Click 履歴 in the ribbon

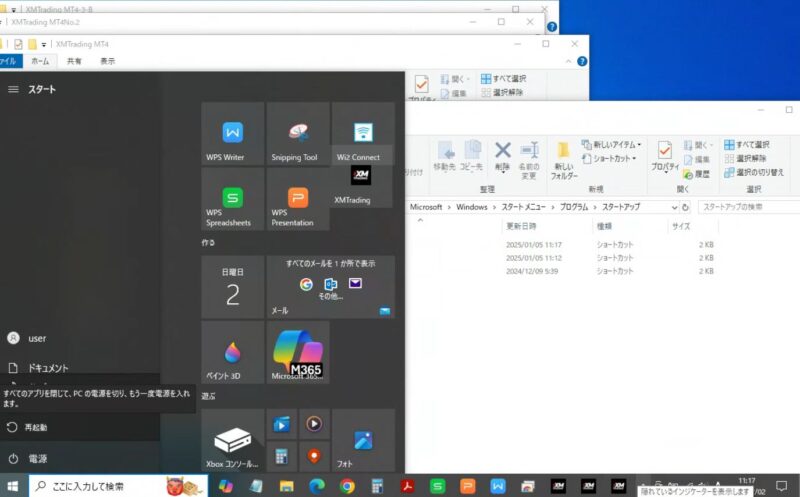click(x=697, y=174)
